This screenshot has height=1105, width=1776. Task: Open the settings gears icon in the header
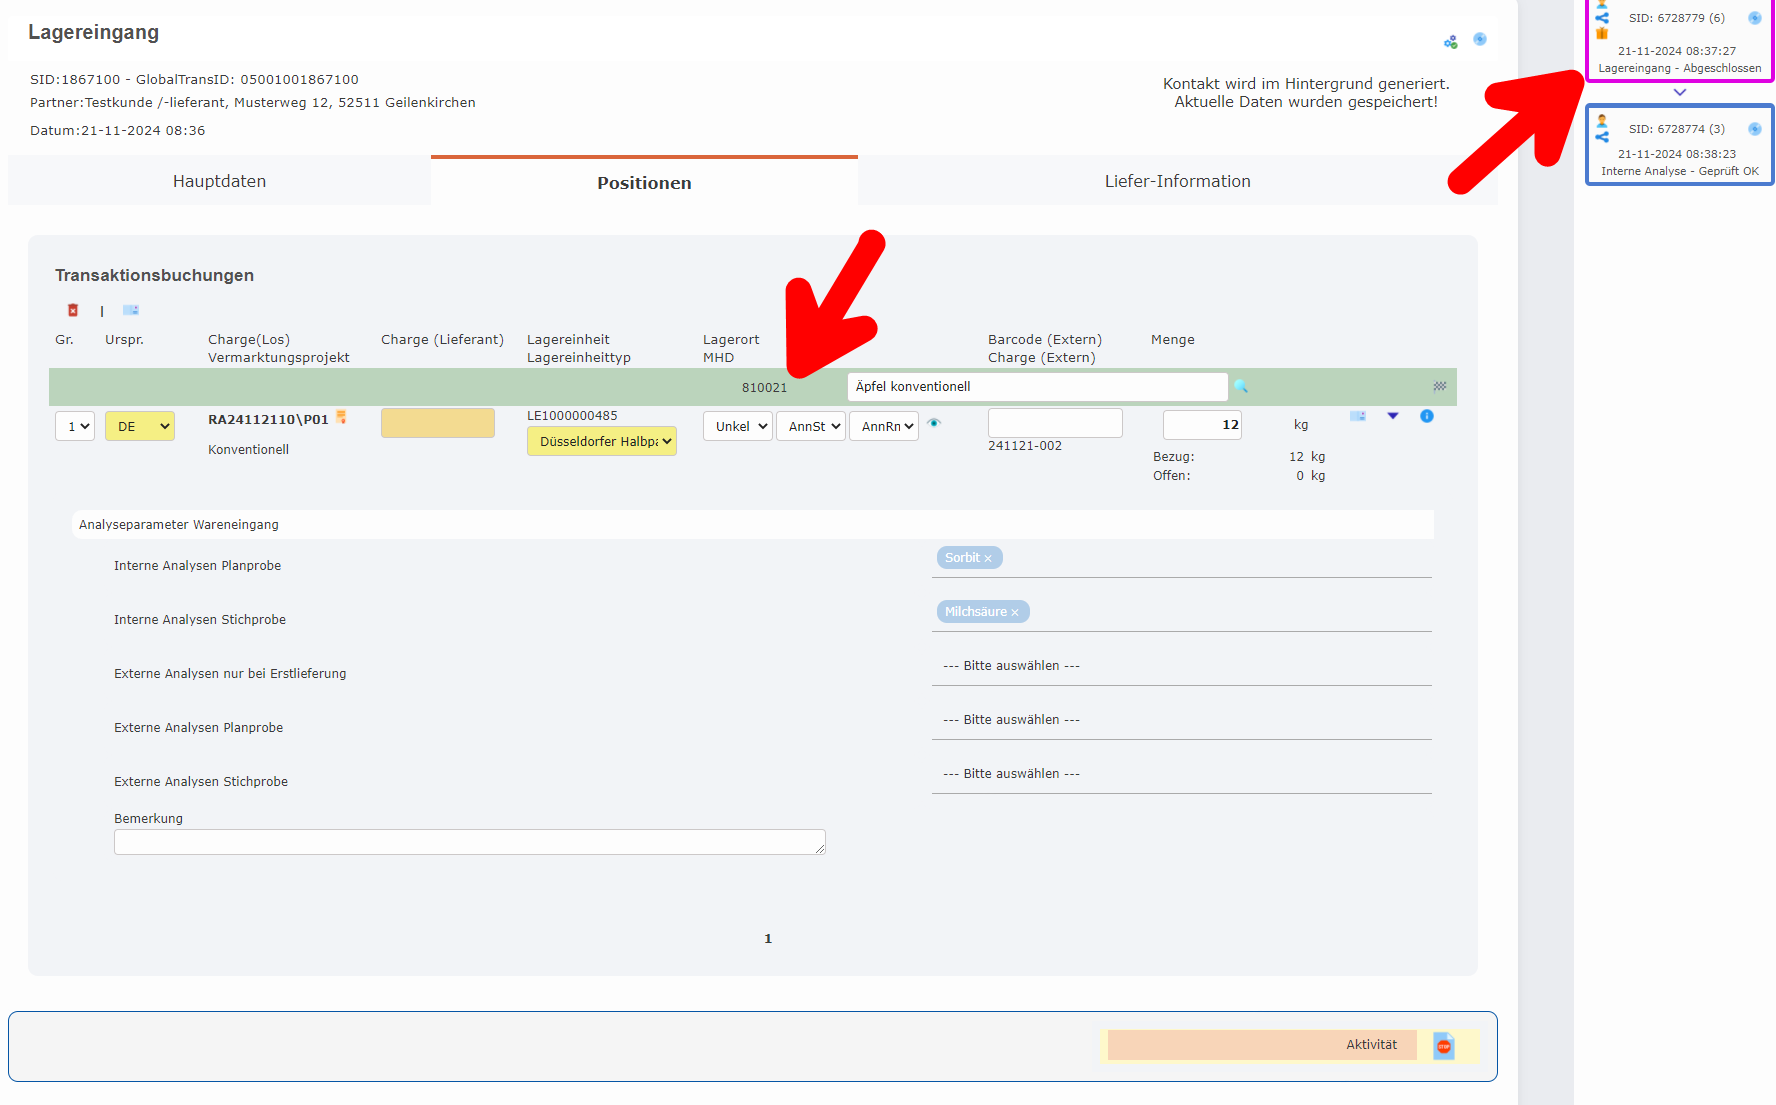point(1450,41)
